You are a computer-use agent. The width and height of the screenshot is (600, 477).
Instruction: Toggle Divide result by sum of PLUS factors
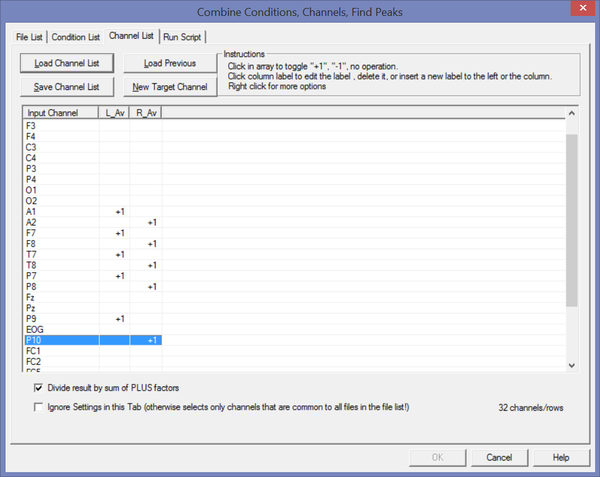[39, 387]
